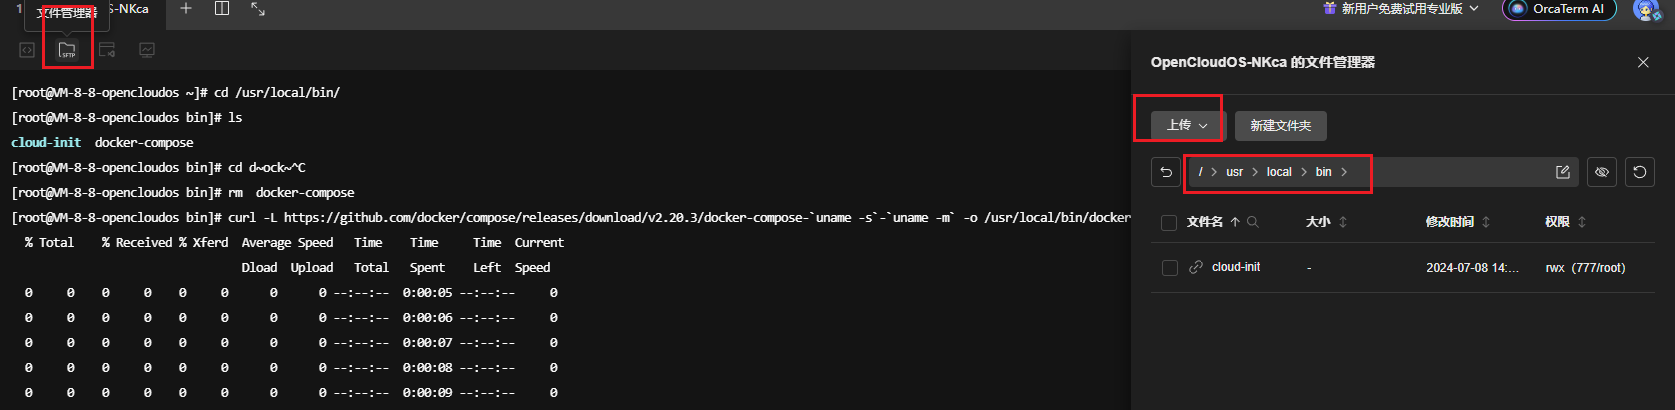The height and width of the screenshot is (410, 1675).
Task: Click the edit path pencil icon
Action: (1563, 172)
